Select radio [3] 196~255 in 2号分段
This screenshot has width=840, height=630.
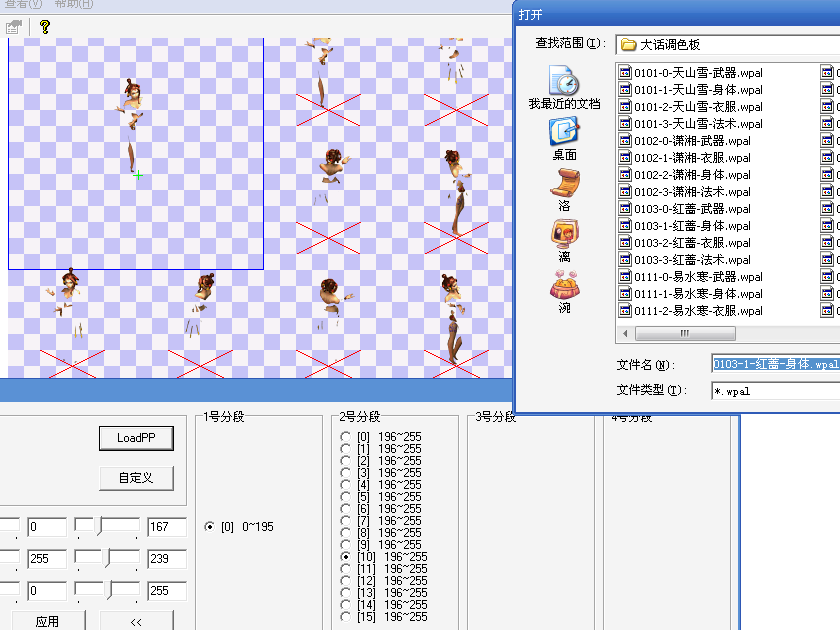click(346, 472)
